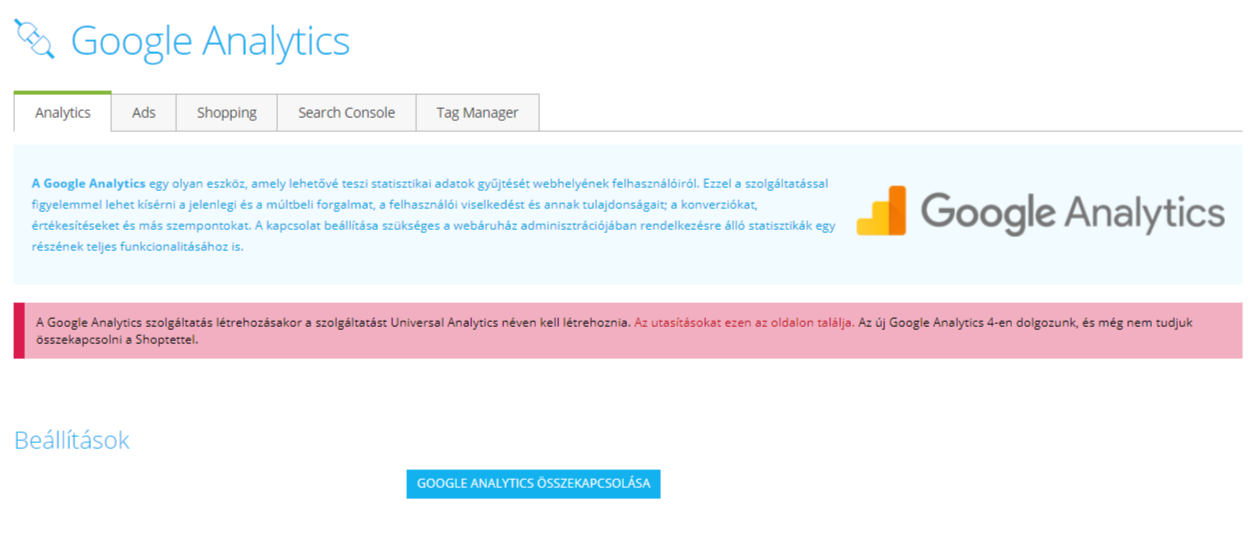Click the large Google Analytics page title
This screenshot has height=545, width=1260.
coord(210,41)
